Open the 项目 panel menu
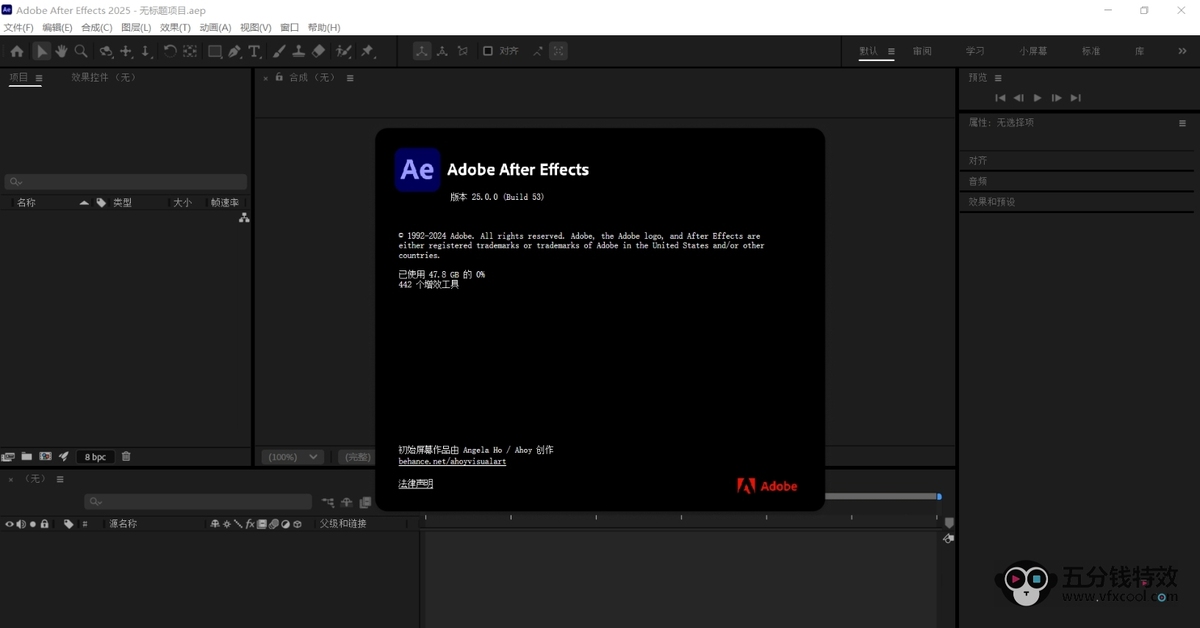 pos(39,78)
